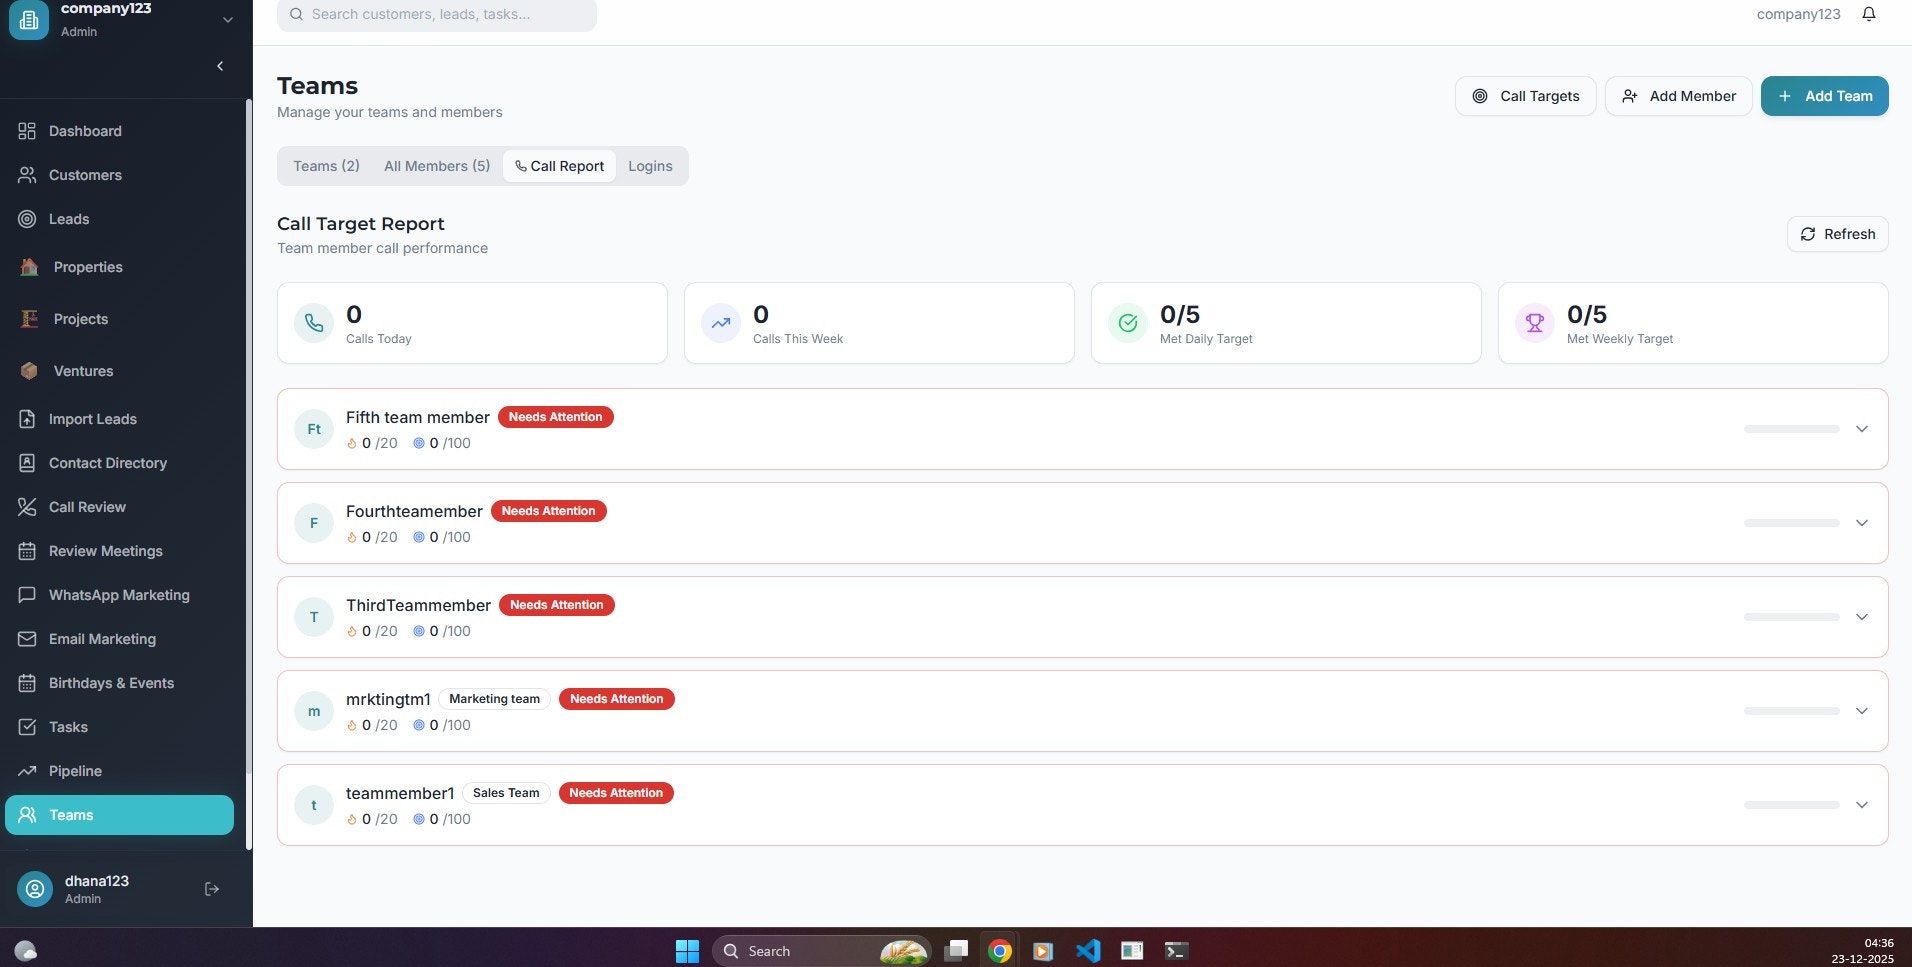The height and width of the screenshot is (967, 1912).
Task: Refresh the Call Target Report
Action: [1838, 234]
